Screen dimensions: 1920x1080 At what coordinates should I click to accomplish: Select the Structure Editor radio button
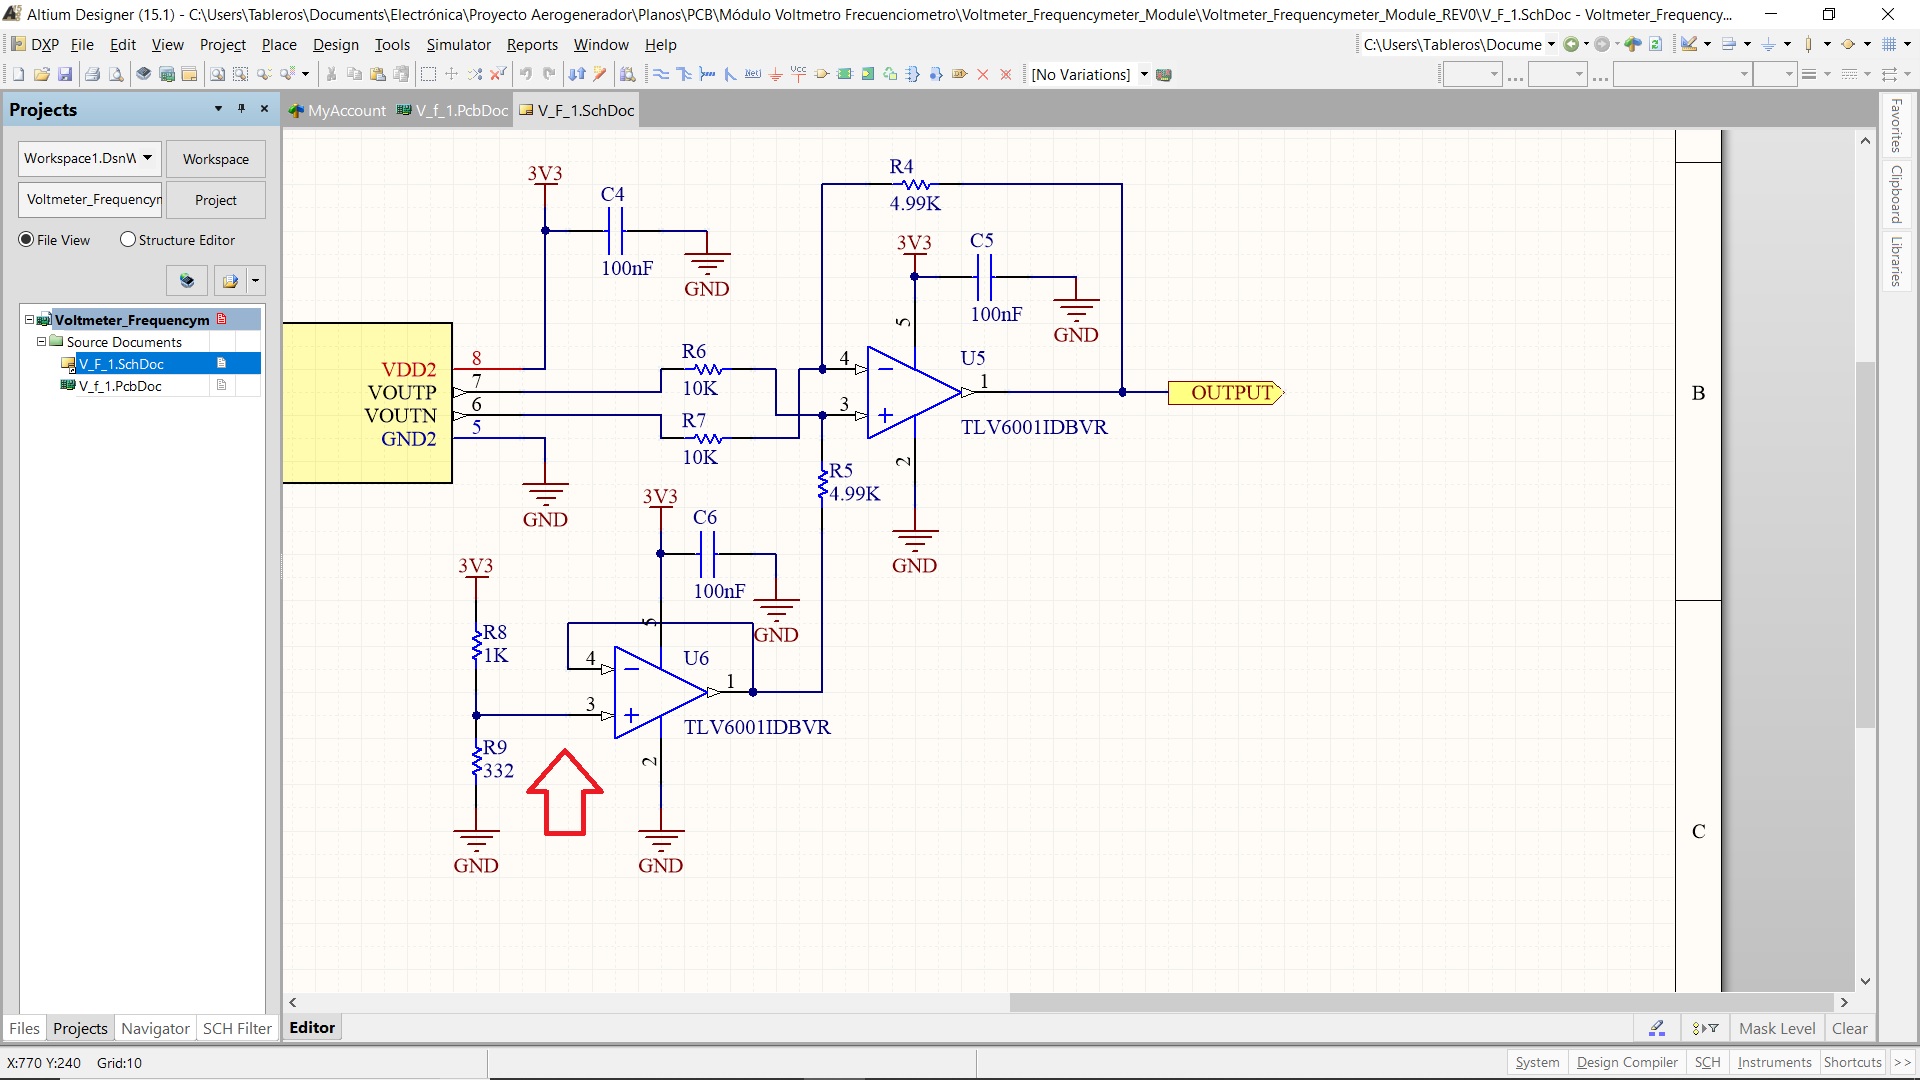coord(128,240)
